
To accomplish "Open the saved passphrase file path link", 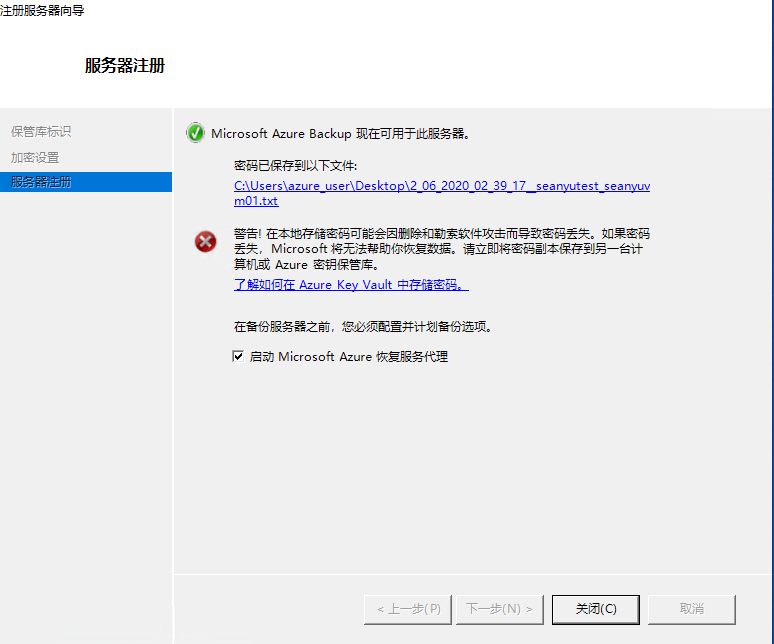I will point(442,193).
